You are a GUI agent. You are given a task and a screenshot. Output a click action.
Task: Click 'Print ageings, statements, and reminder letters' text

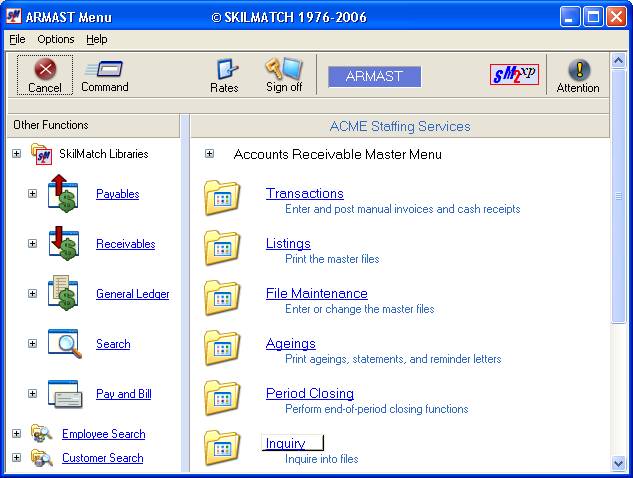393,359
